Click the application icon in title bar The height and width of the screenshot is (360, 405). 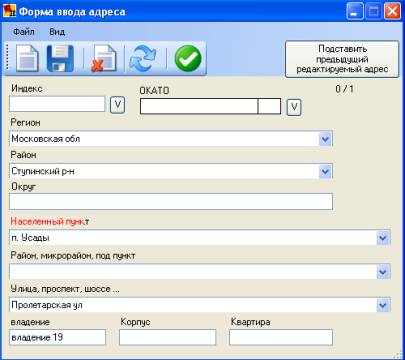pyautogui.click(x=9, y=11)
